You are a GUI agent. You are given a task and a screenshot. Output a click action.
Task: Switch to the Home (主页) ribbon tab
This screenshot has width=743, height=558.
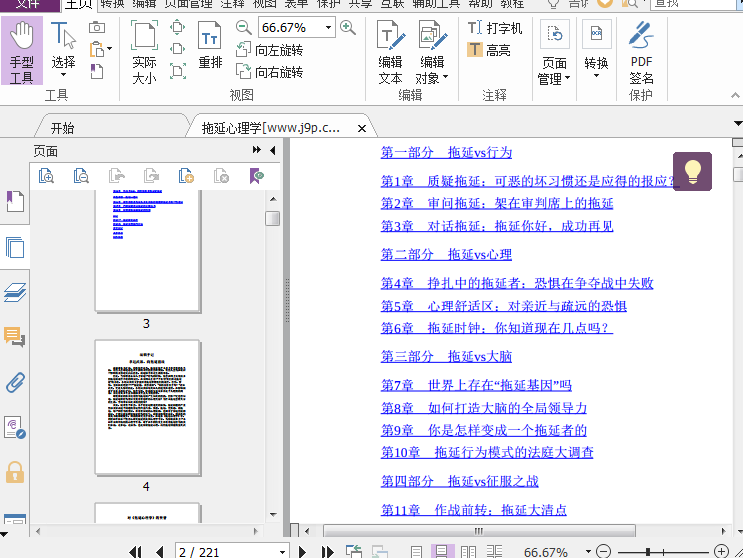pyautogui.click(x=79, y=5)
